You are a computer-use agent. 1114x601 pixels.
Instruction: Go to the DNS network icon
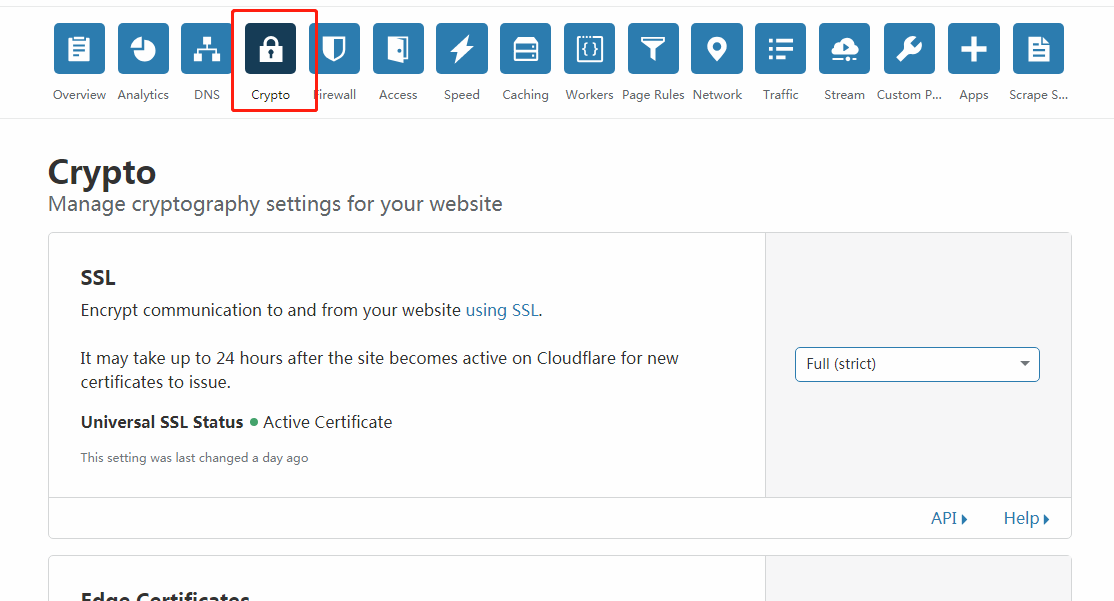207,49
